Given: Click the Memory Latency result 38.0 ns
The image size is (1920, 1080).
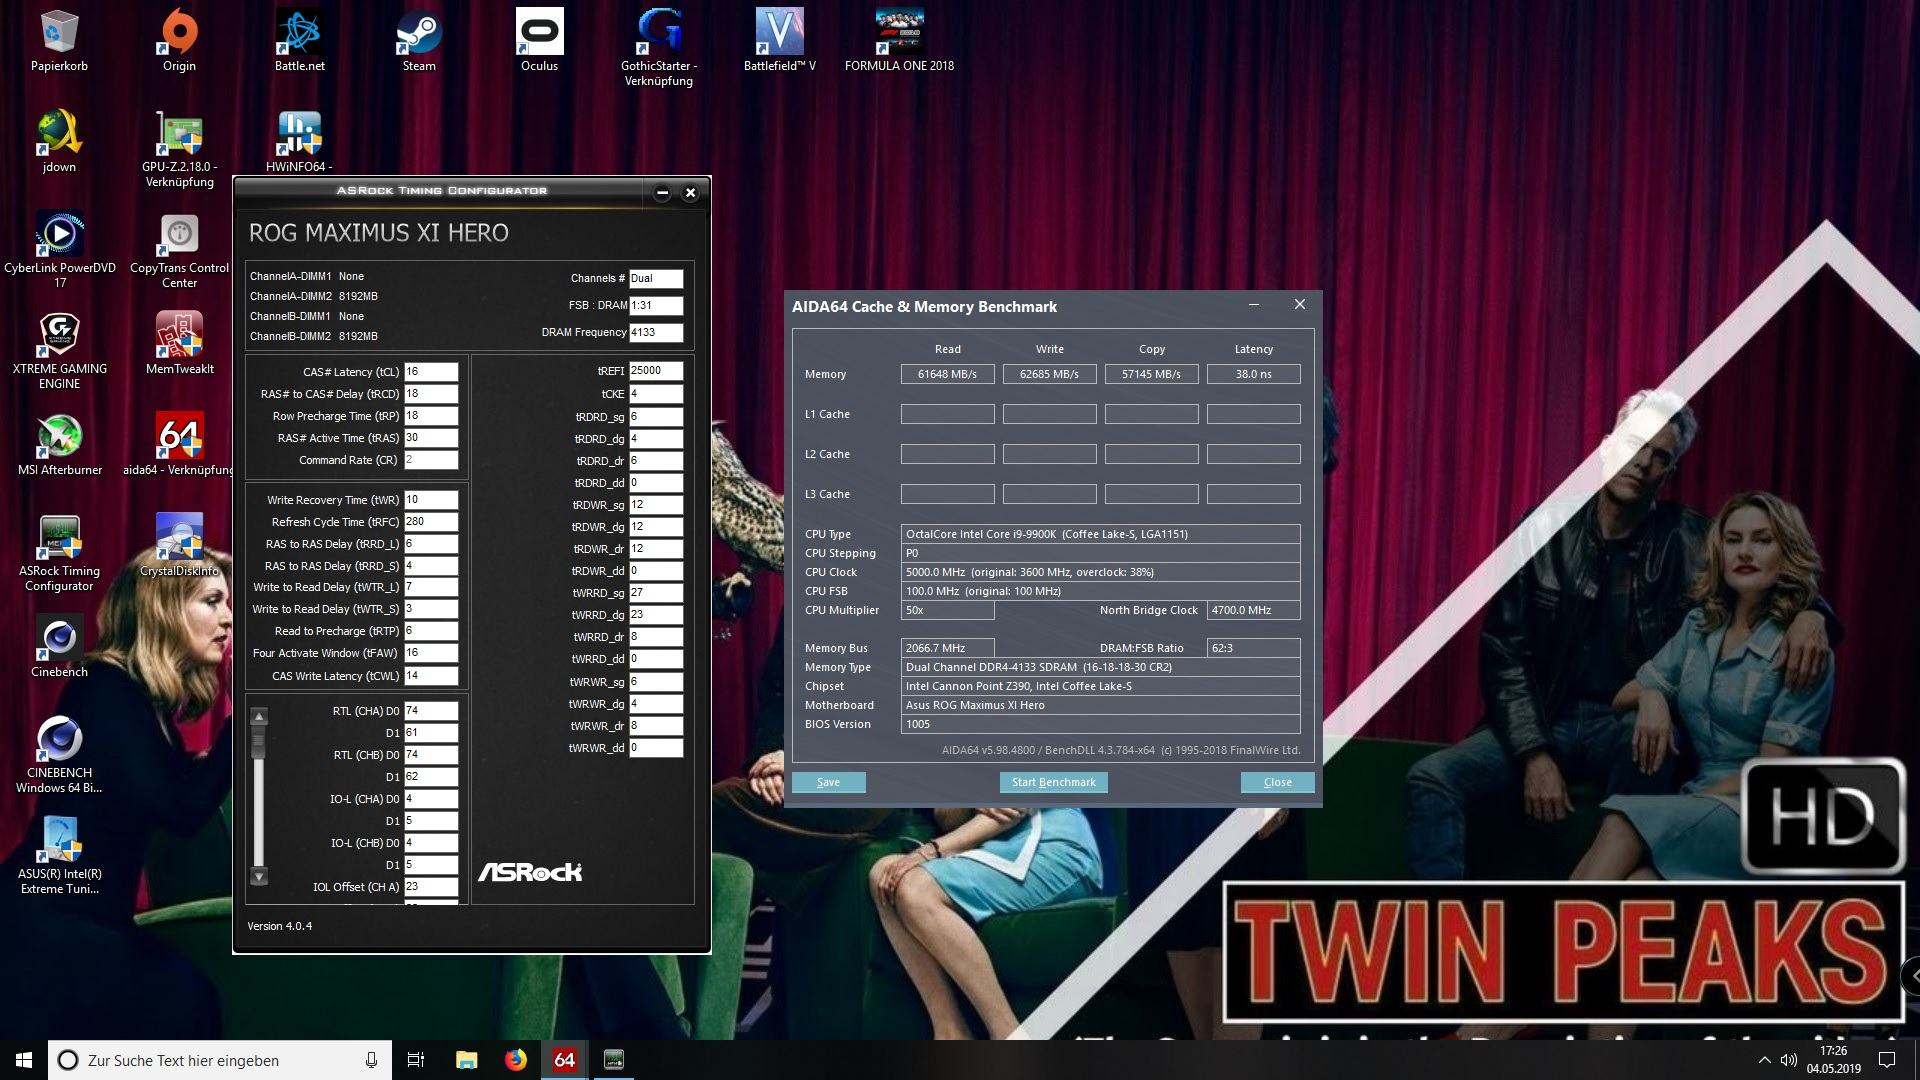Looking at the screenshot, I should [1253, 374].
